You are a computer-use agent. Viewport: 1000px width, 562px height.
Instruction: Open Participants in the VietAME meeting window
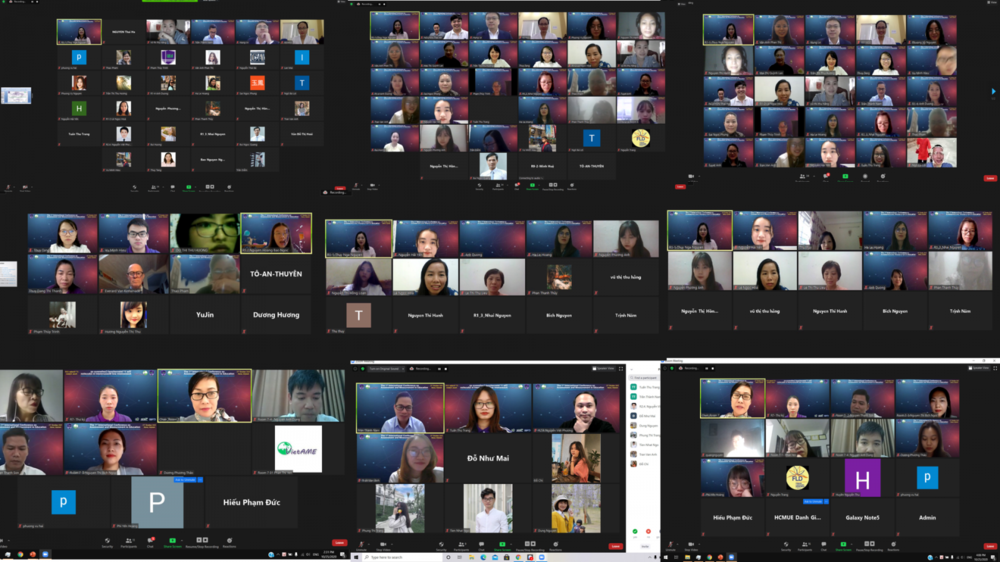(128, 544)
